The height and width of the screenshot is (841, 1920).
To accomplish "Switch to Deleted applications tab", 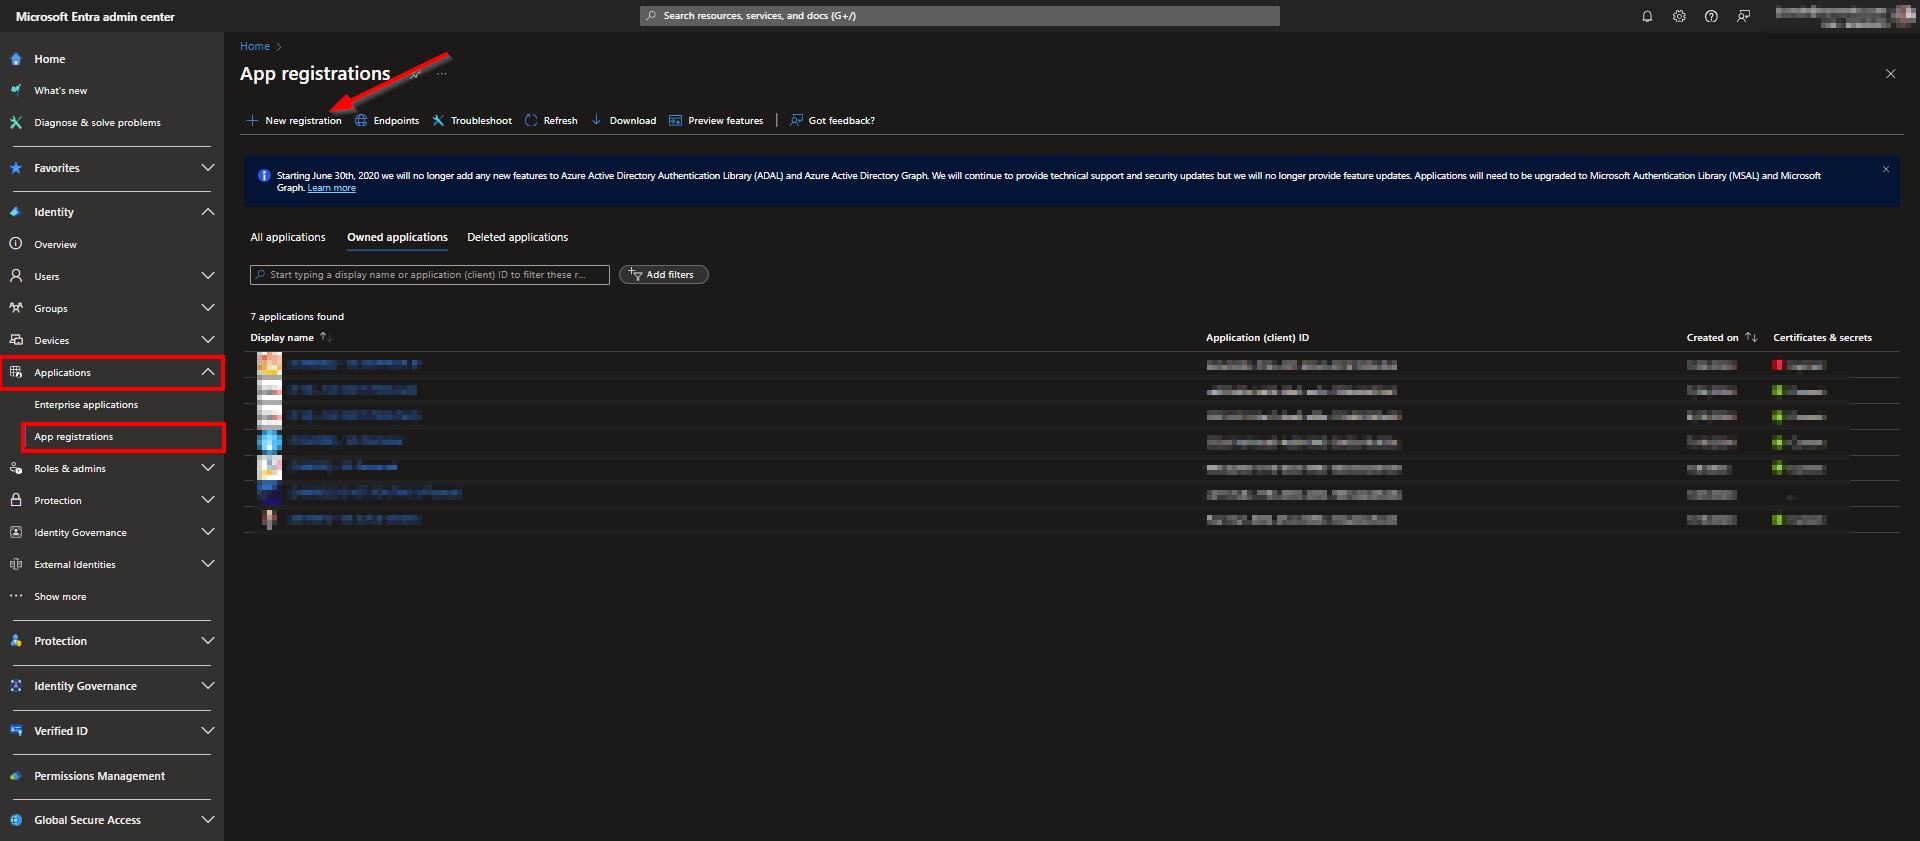I will coord(517,238).
